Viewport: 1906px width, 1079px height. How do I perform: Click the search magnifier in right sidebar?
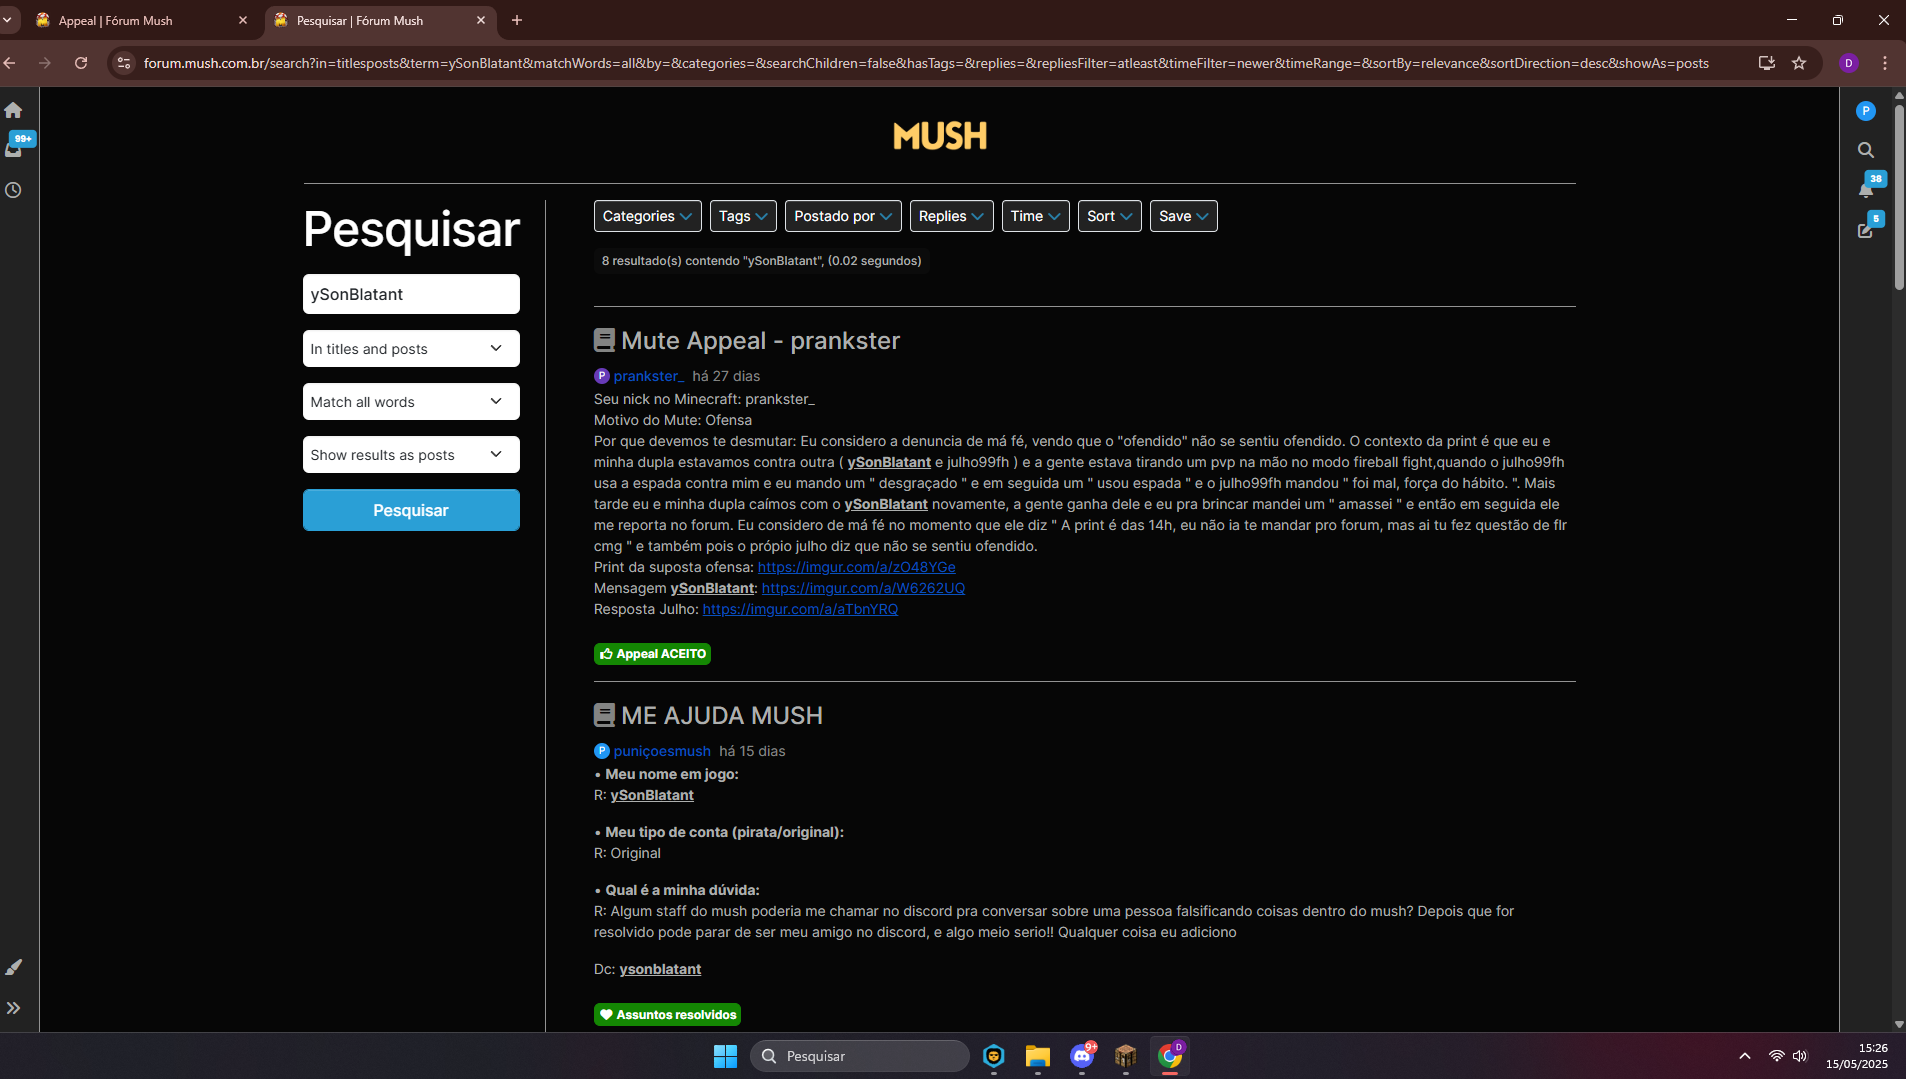click(x=1865, y=150)
